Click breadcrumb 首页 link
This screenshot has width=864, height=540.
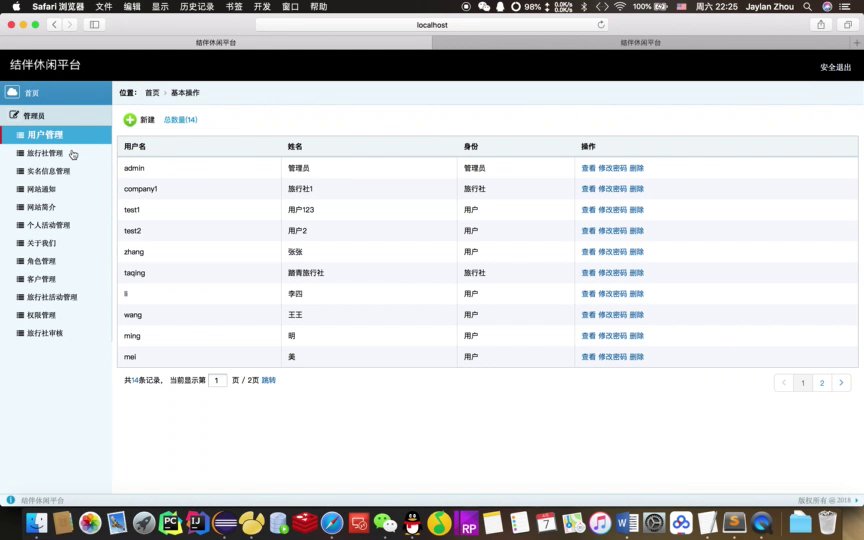pos(152,93)
